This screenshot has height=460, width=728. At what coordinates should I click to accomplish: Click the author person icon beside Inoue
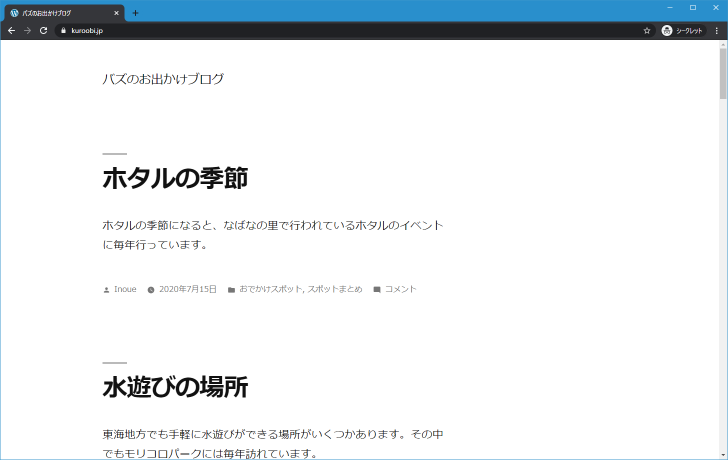click(106, 290)
